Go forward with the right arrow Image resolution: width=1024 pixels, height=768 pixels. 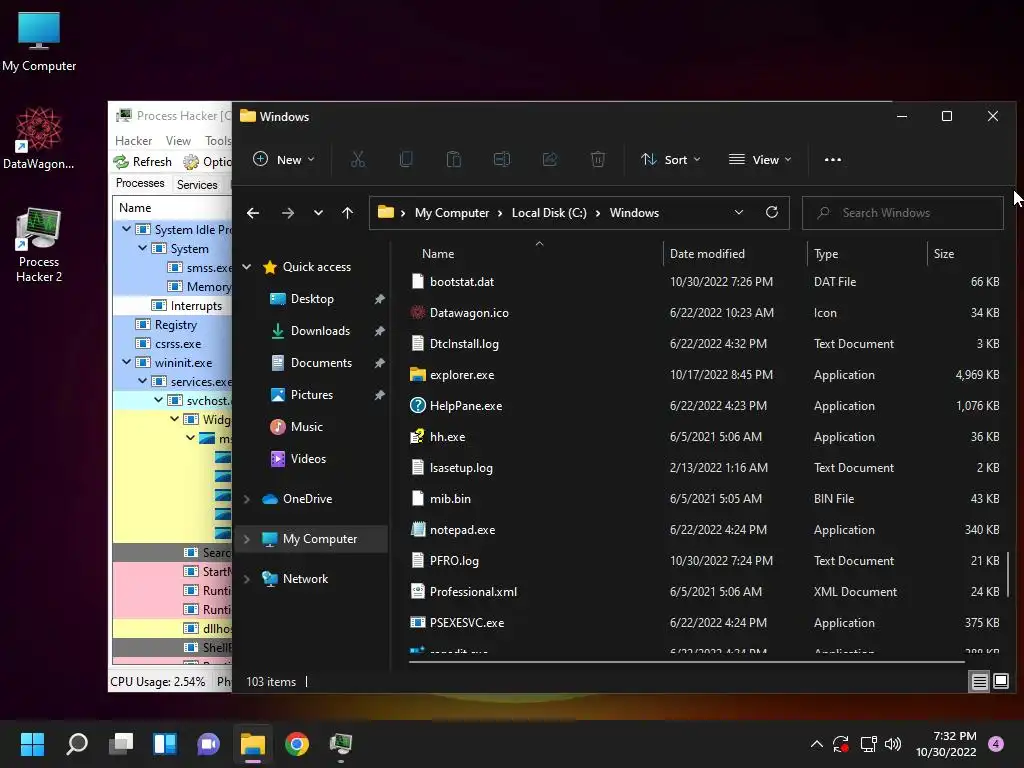coord(287,213)
